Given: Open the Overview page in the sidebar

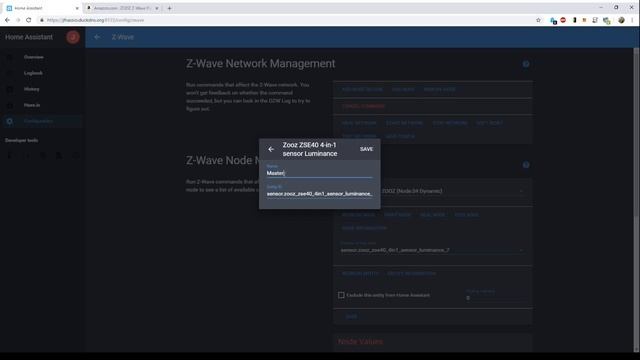Looking at the screenshot, I should click(33, 57).
